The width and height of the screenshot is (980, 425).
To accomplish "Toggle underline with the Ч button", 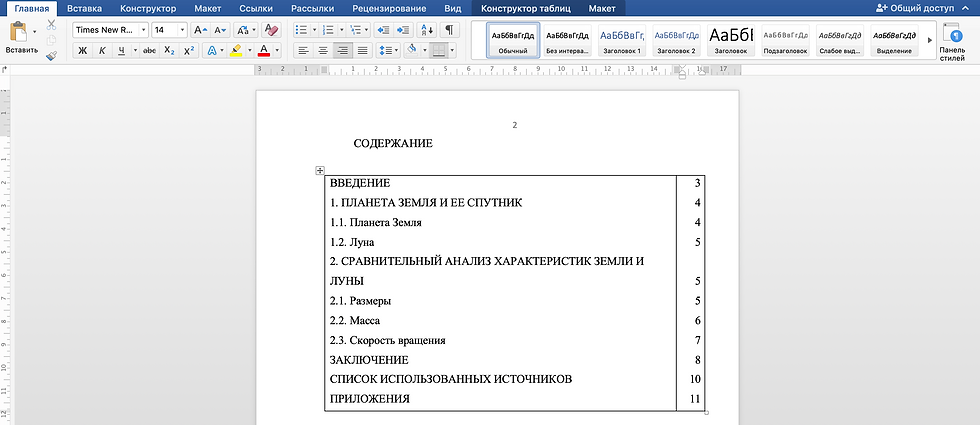I will tap(121, 51).
